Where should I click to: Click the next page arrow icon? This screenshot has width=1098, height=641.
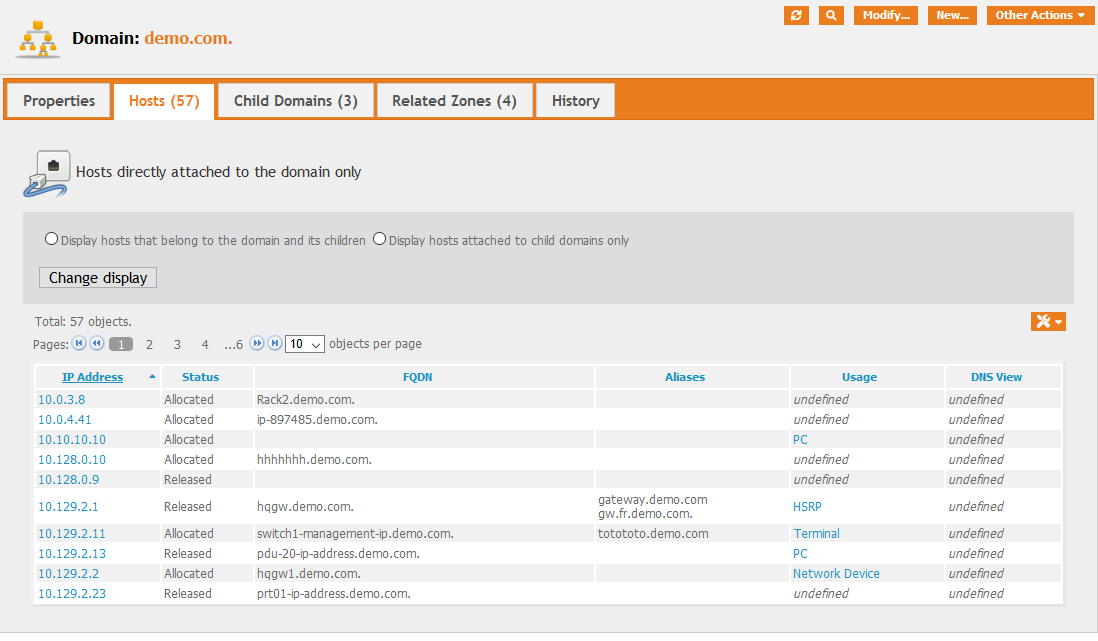[x=257, y=344]
